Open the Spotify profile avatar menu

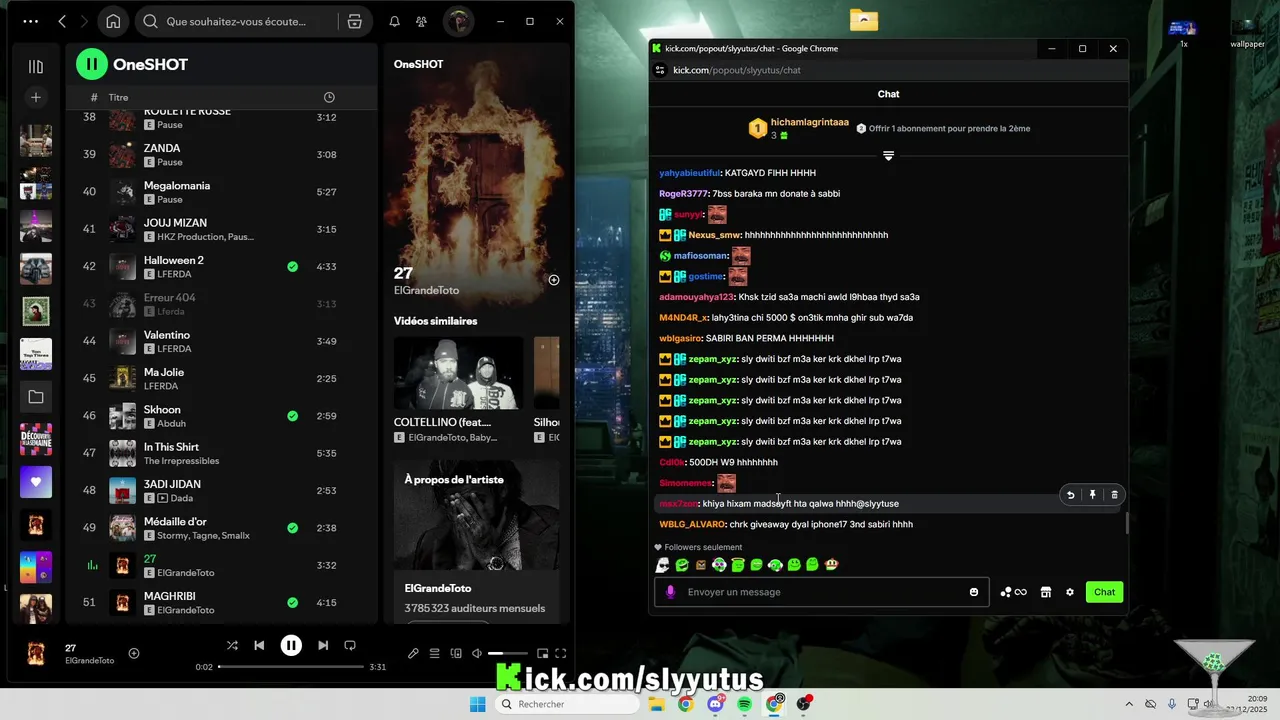[x=459, y=21]
